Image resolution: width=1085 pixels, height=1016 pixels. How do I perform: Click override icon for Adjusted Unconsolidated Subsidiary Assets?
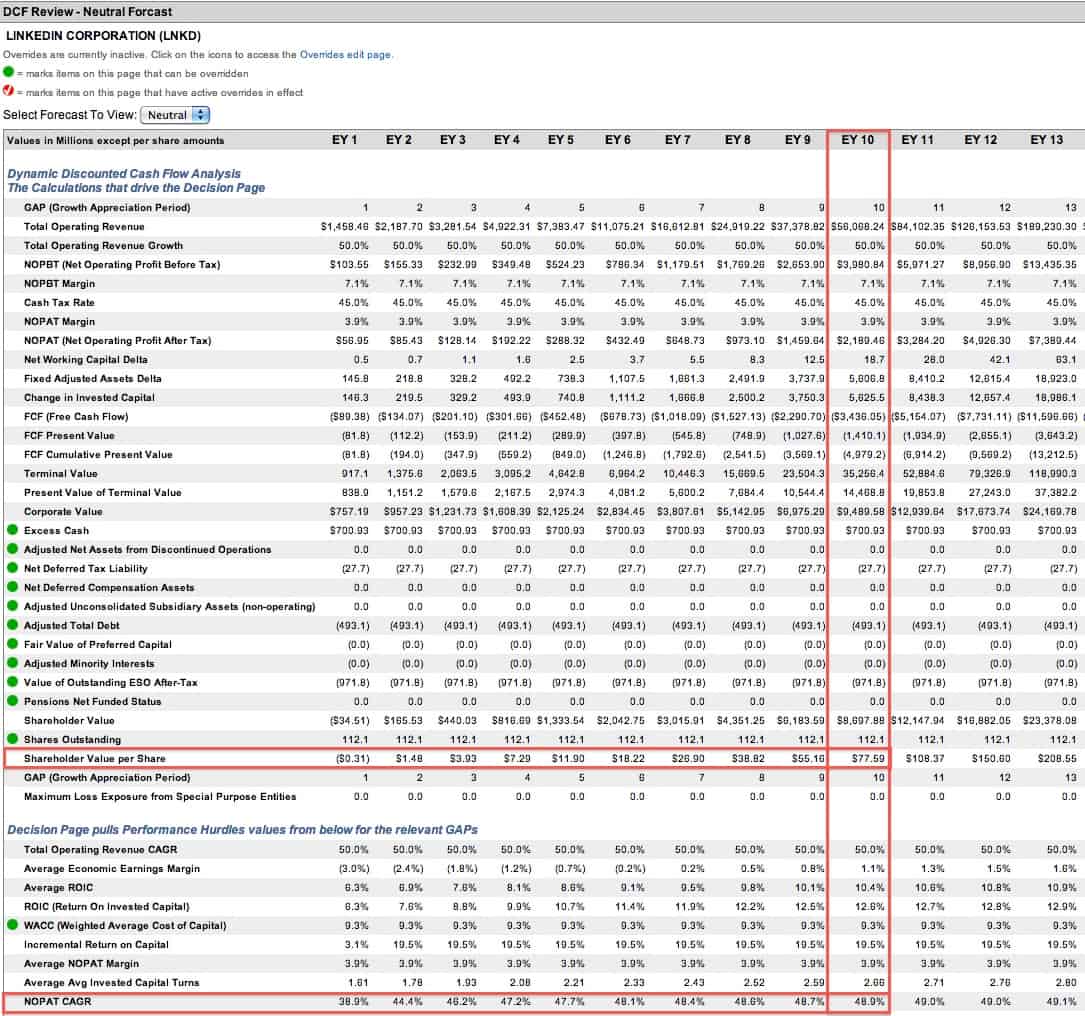[12, 606]
